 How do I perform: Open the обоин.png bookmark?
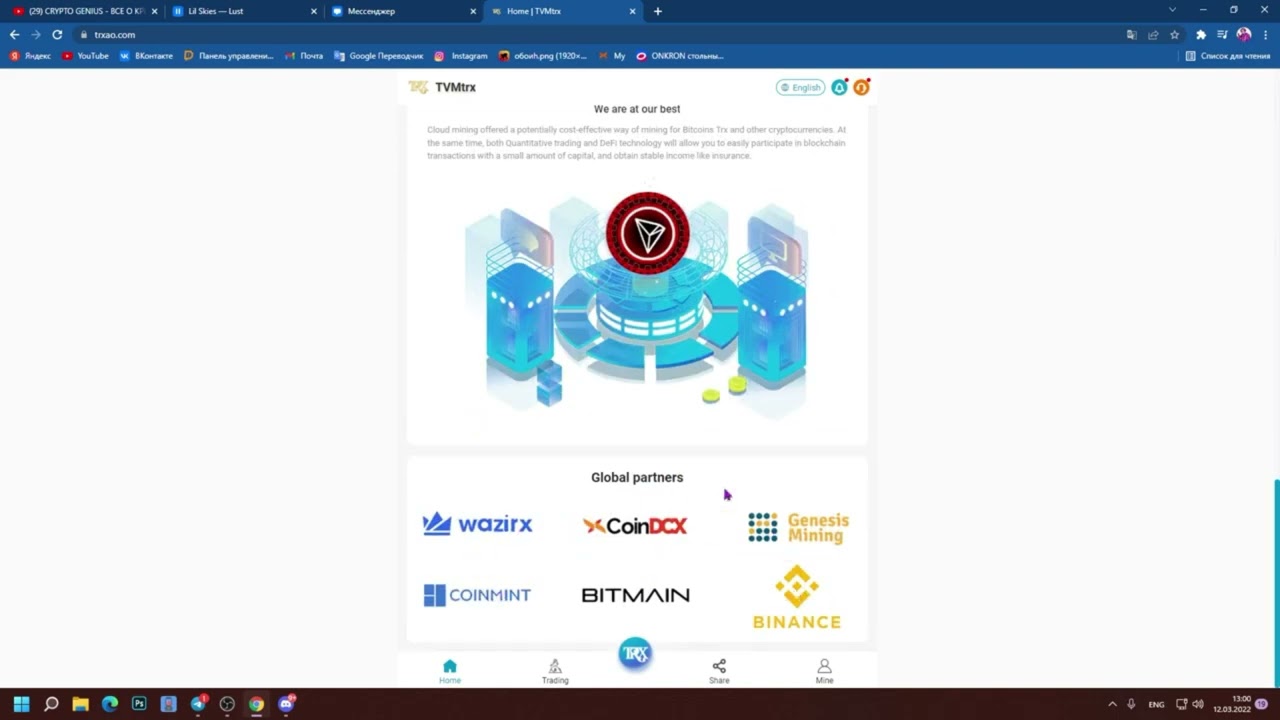tap(542, 56)
